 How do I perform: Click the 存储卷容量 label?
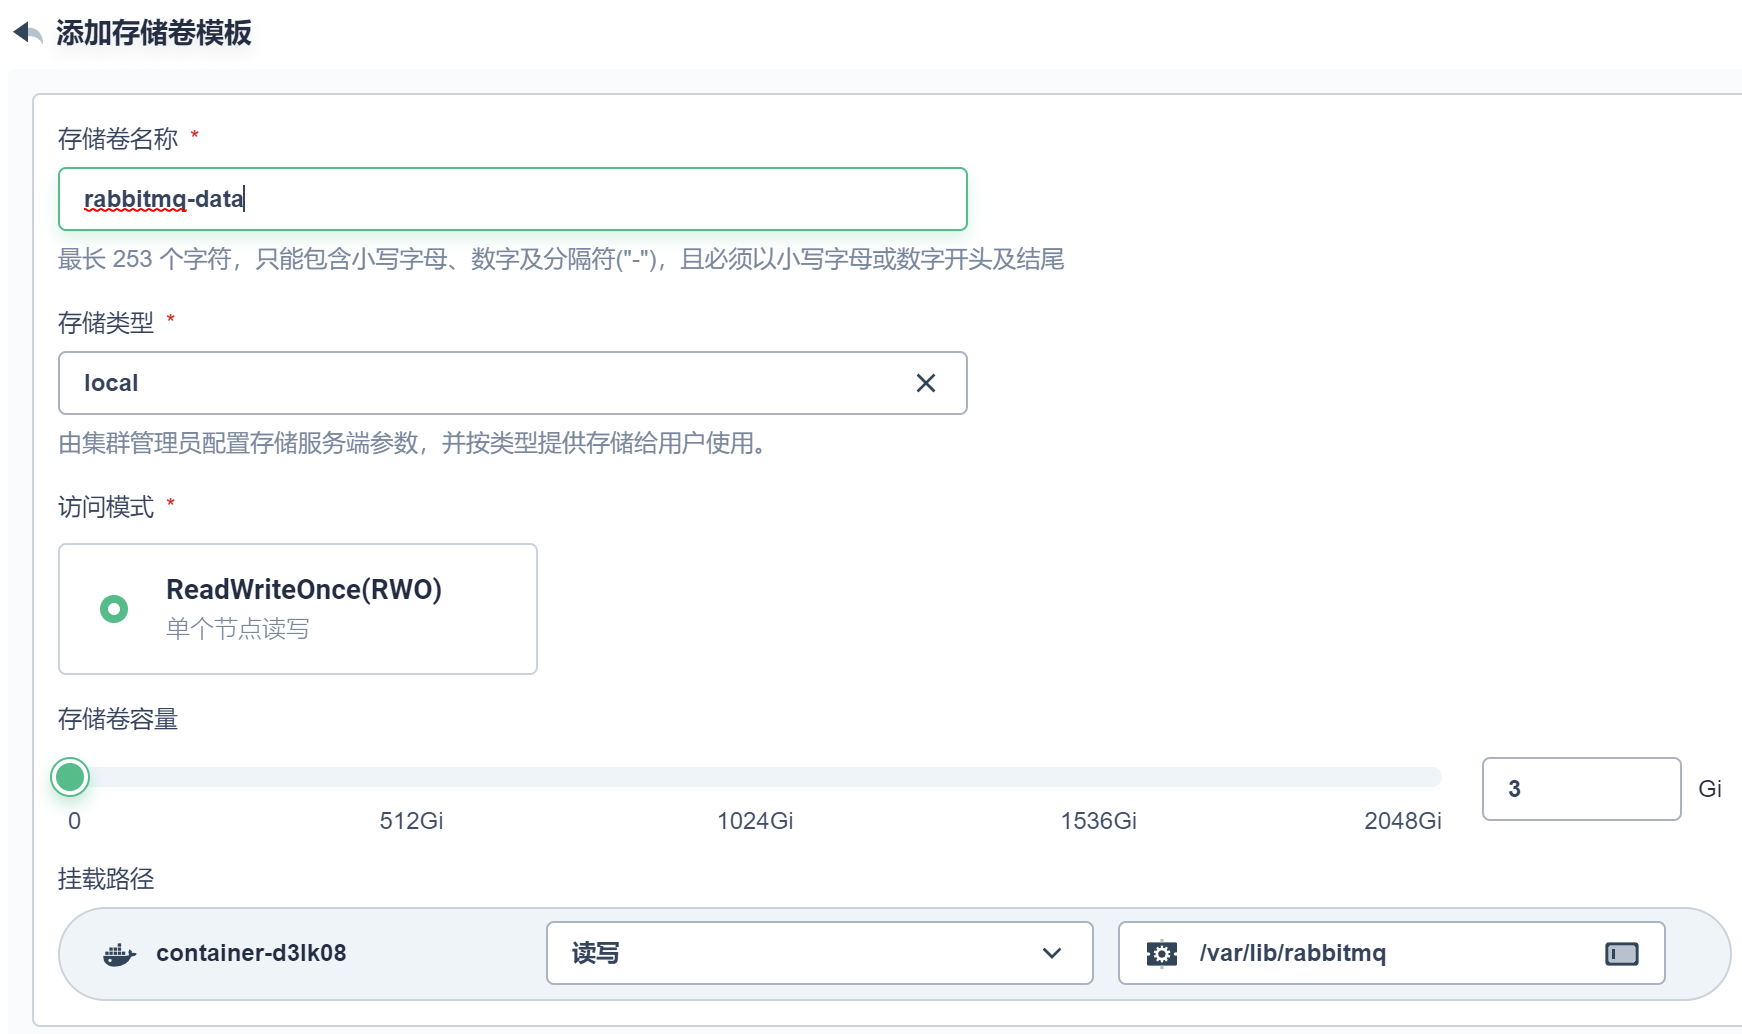point(118,719)
